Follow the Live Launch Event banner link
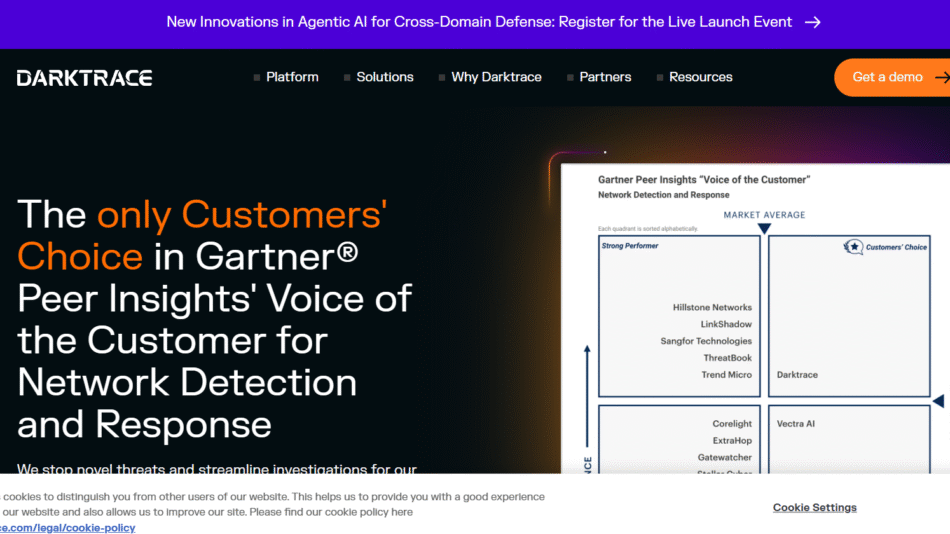The height and width of the screenshot is (534, 950). (479, 22)
